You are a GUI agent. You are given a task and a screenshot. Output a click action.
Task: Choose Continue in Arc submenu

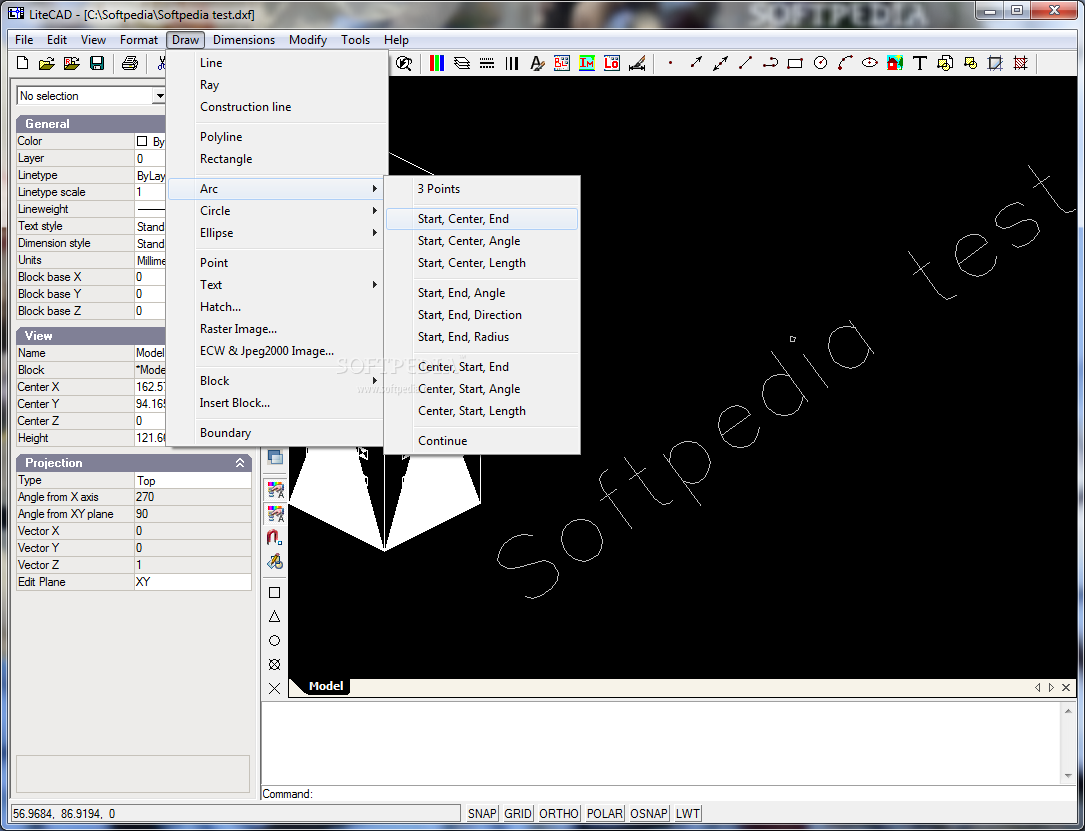[482, 441]
